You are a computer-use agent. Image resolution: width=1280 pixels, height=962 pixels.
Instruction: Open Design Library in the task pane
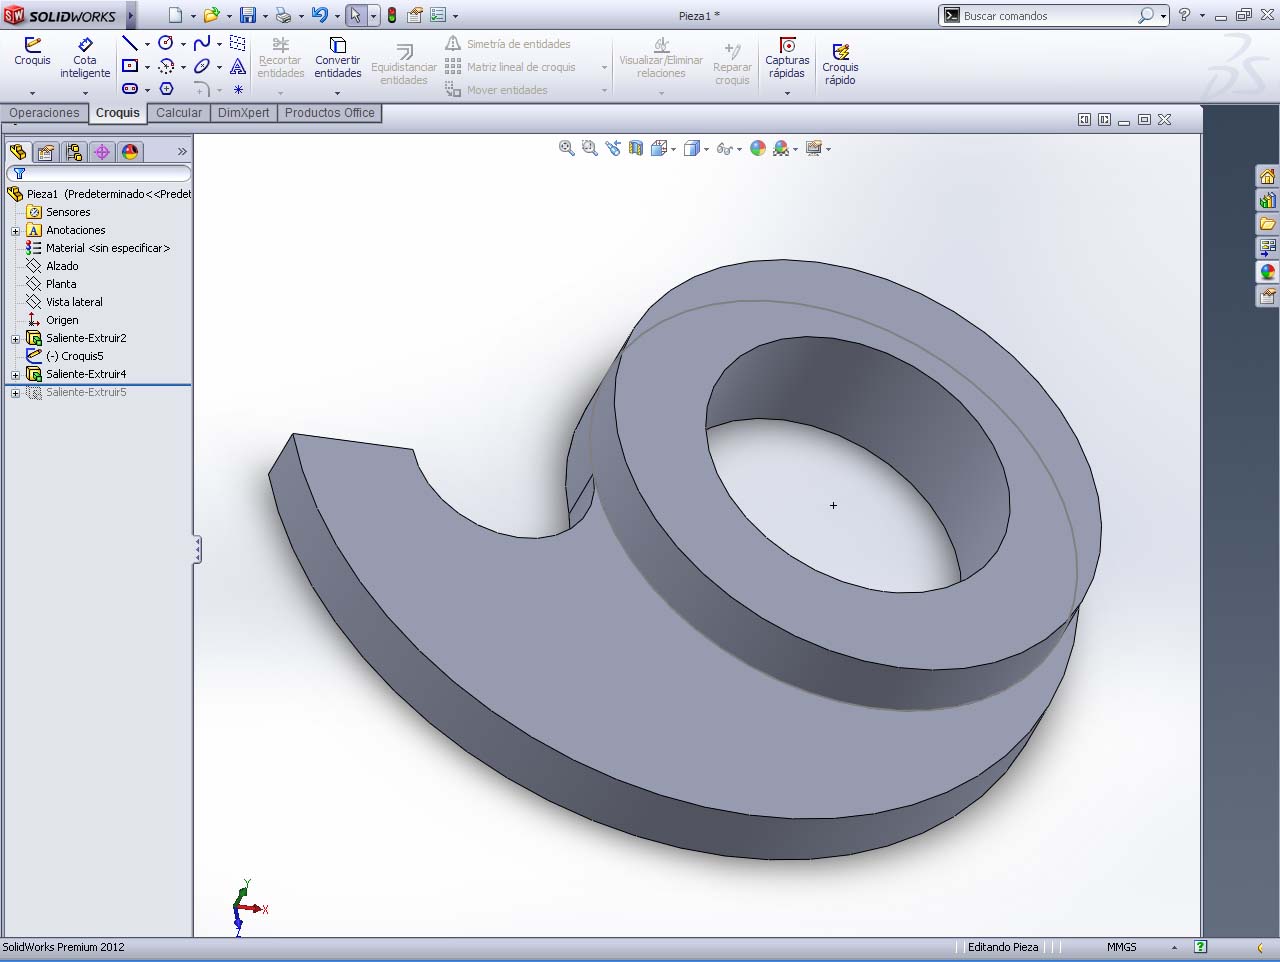(1267, 200)
